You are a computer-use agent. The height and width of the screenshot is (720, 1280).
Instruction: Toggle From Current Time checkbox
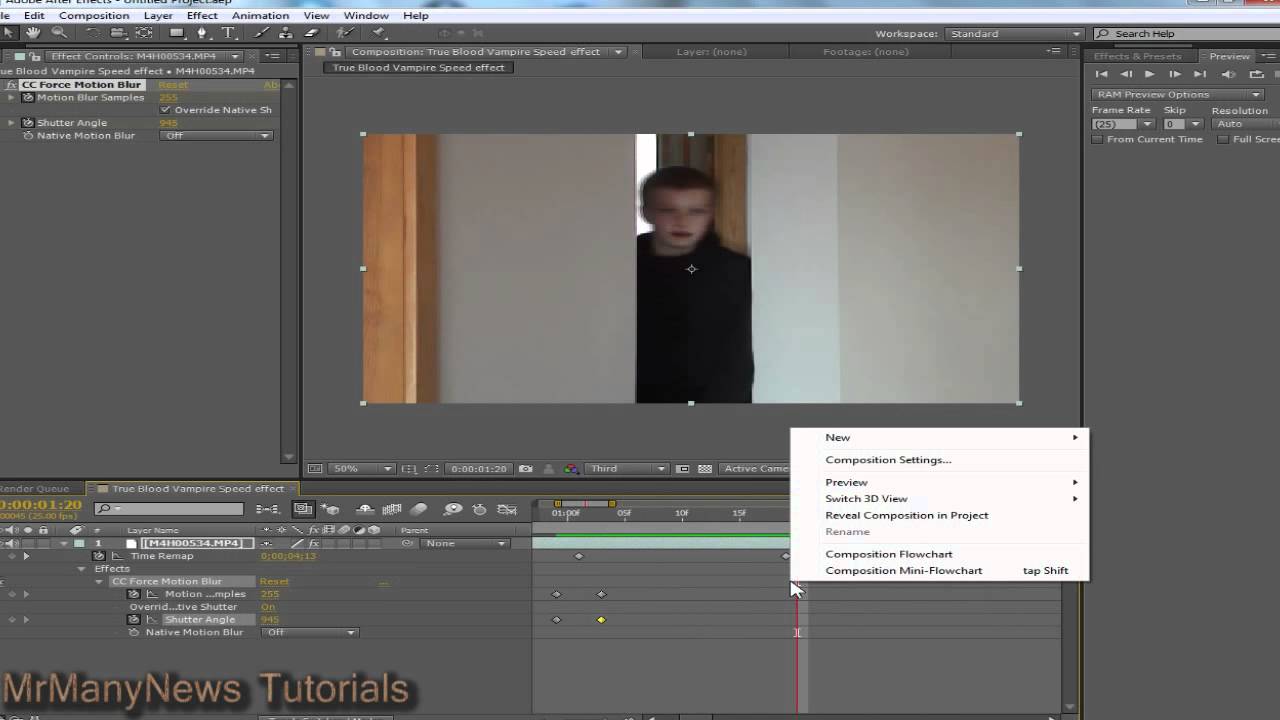tap(1097, 139)
